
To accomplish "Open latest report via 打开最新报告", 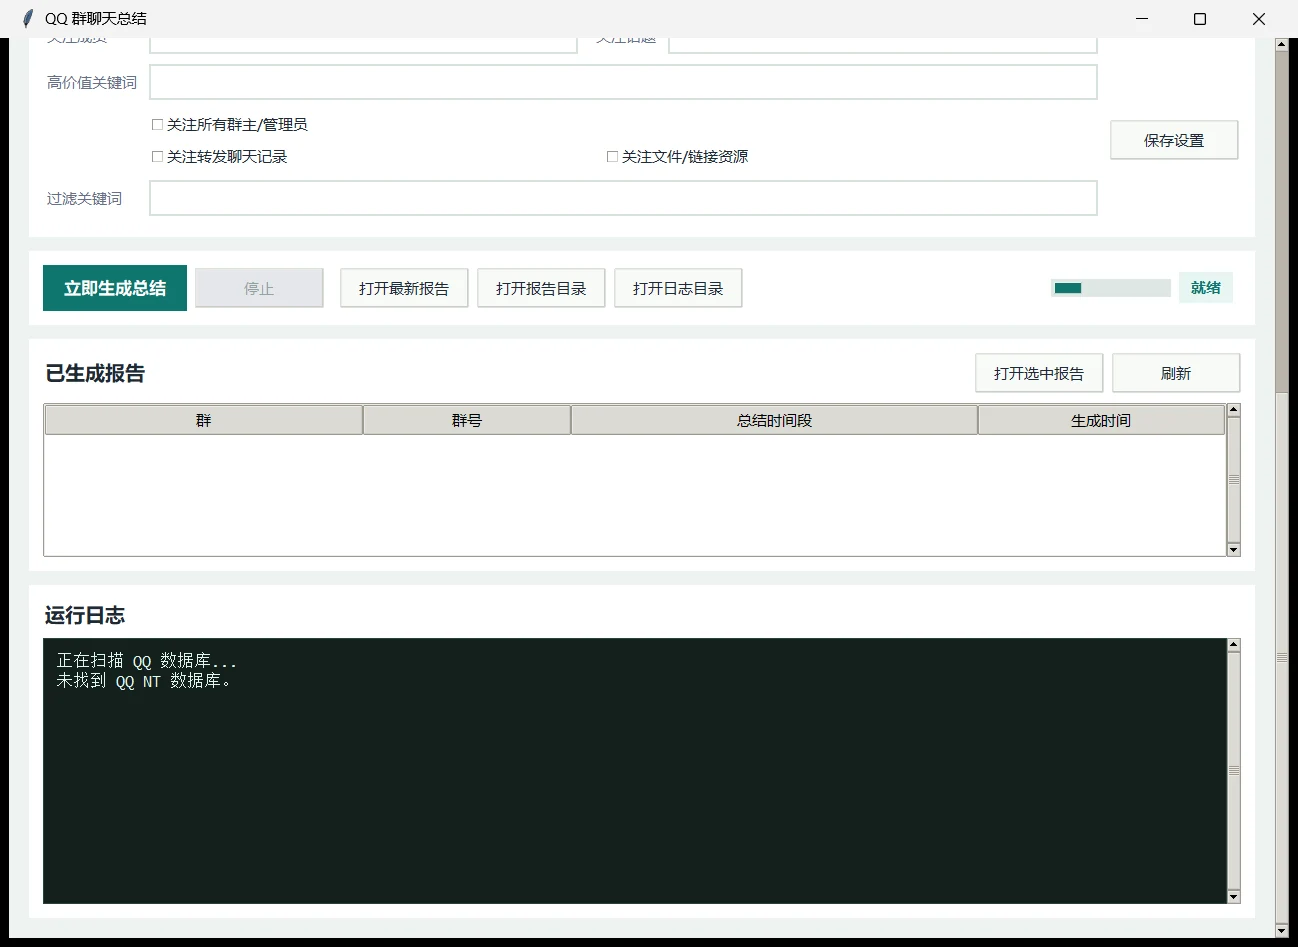I will coord(404,288).
